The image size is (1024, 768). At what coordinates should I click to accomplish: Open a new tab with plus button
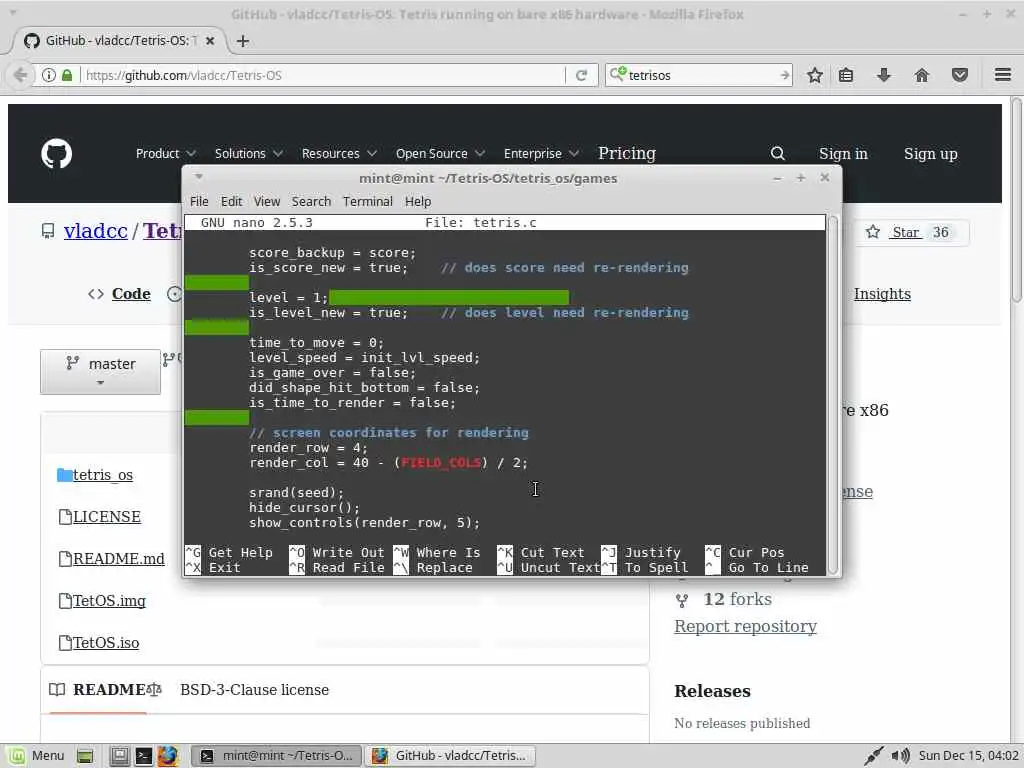[x=242, y=41]
